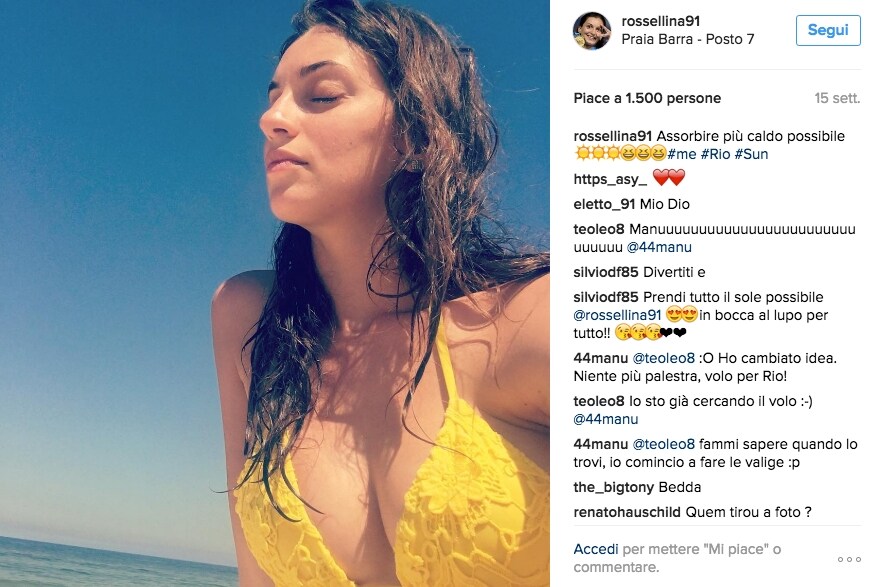View the Piace a 1.500 persone likes list
The height and width of the screenshot is (587, 882).
point(647,98)
